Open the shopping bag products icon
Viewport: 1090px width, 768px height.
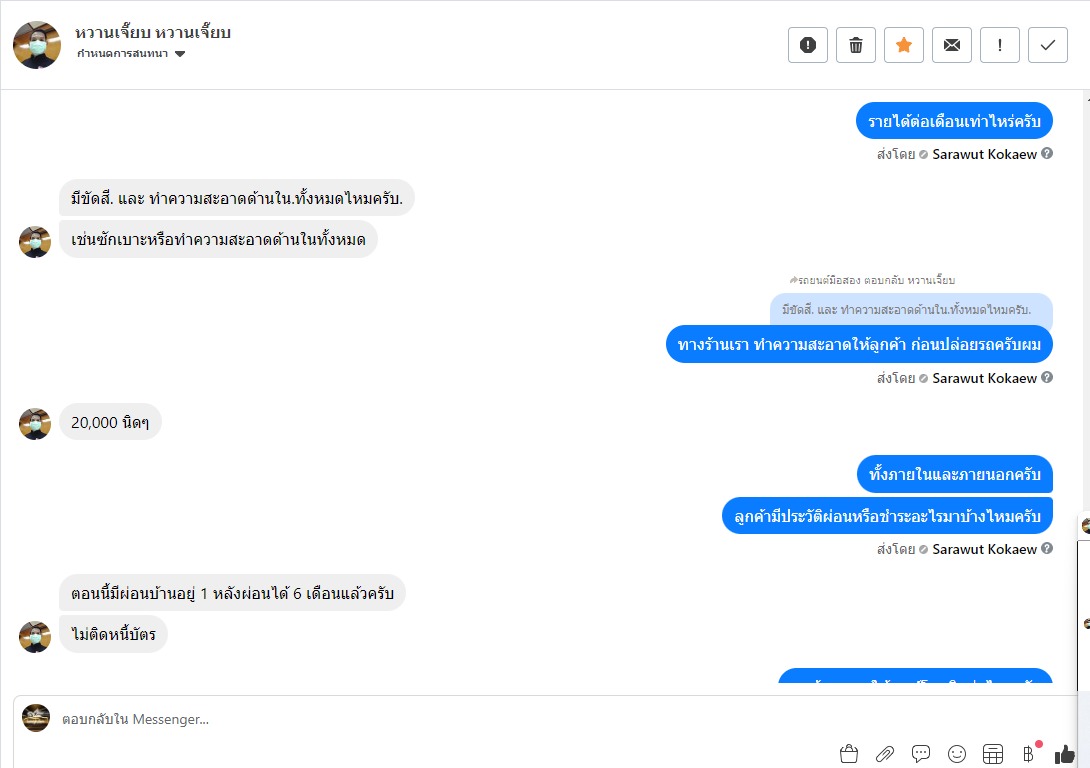849,753
